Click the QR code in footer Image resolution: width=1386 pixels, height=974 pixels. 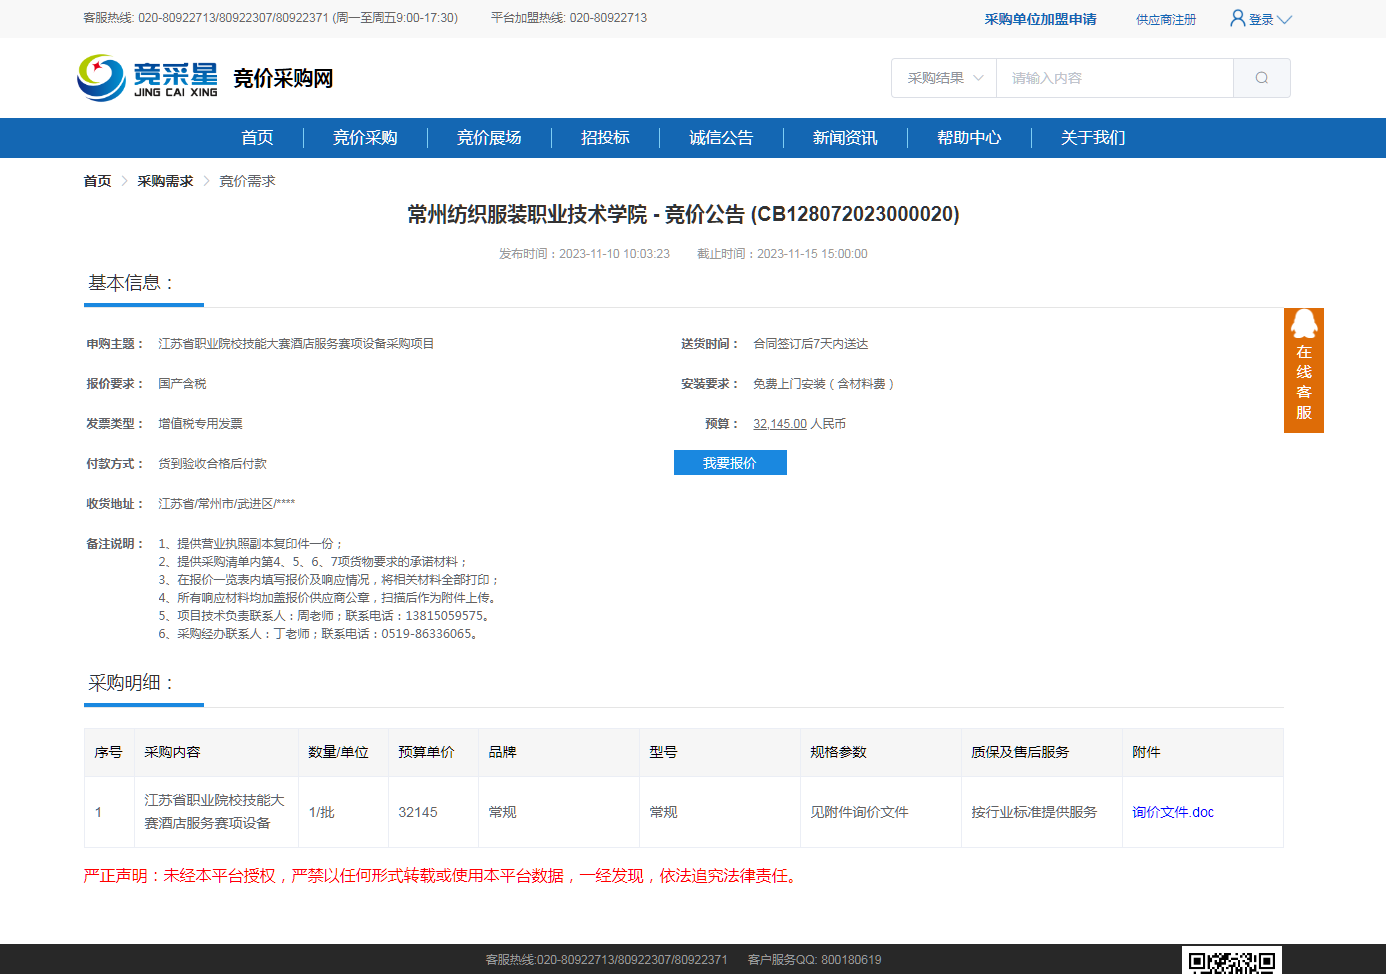point(1231,962)
